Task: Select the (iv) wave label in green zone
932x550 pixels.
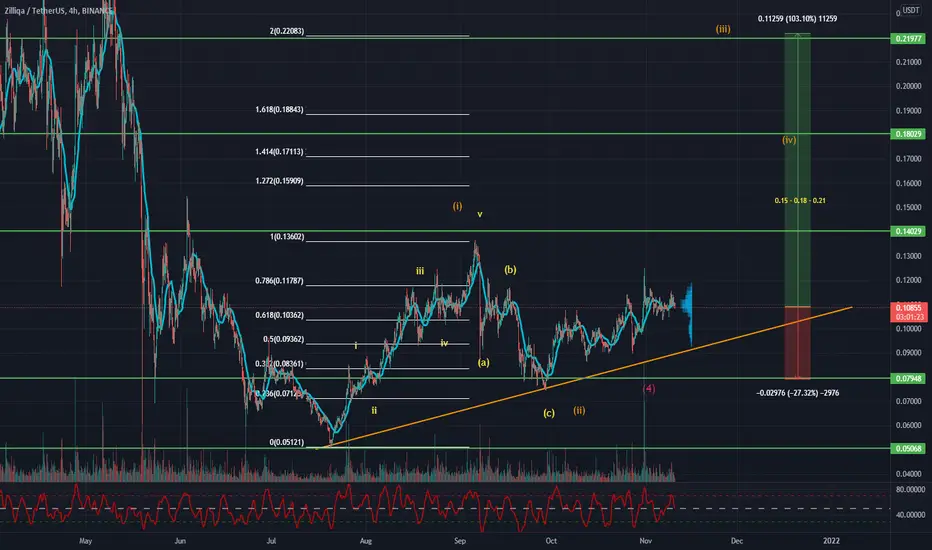Action: coord(789,140)
